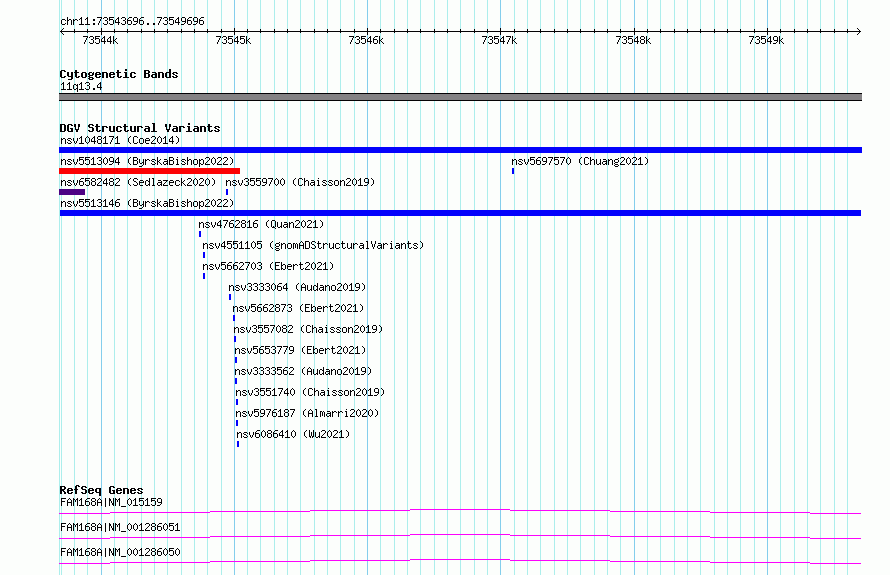Click the 11q13.4 band label
Viewport: 890px width, 575px height.
coord(81,86)
